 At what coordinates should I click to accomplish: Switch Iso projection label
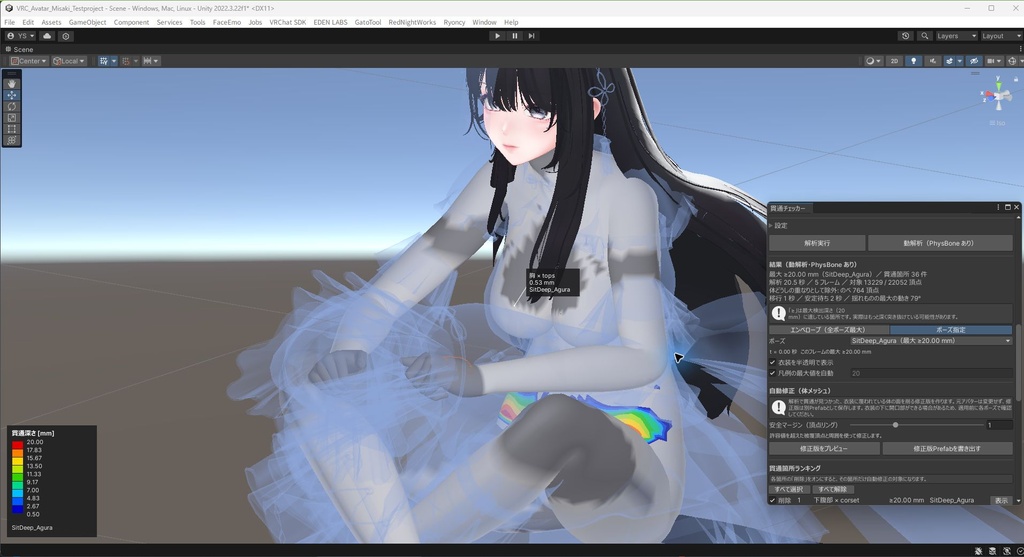pyautogui.click(x=997, y=123)
